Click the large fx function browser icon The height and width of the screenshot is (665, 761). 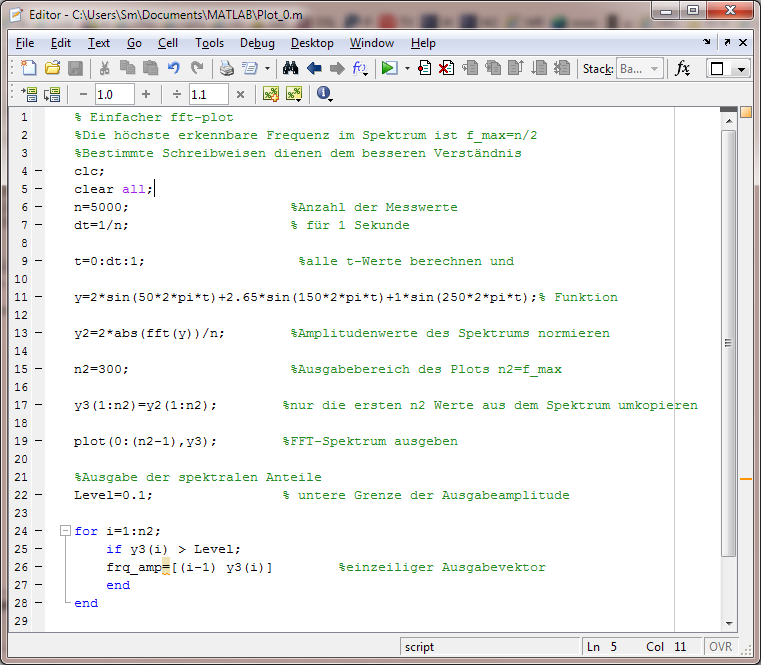[682, 68]
